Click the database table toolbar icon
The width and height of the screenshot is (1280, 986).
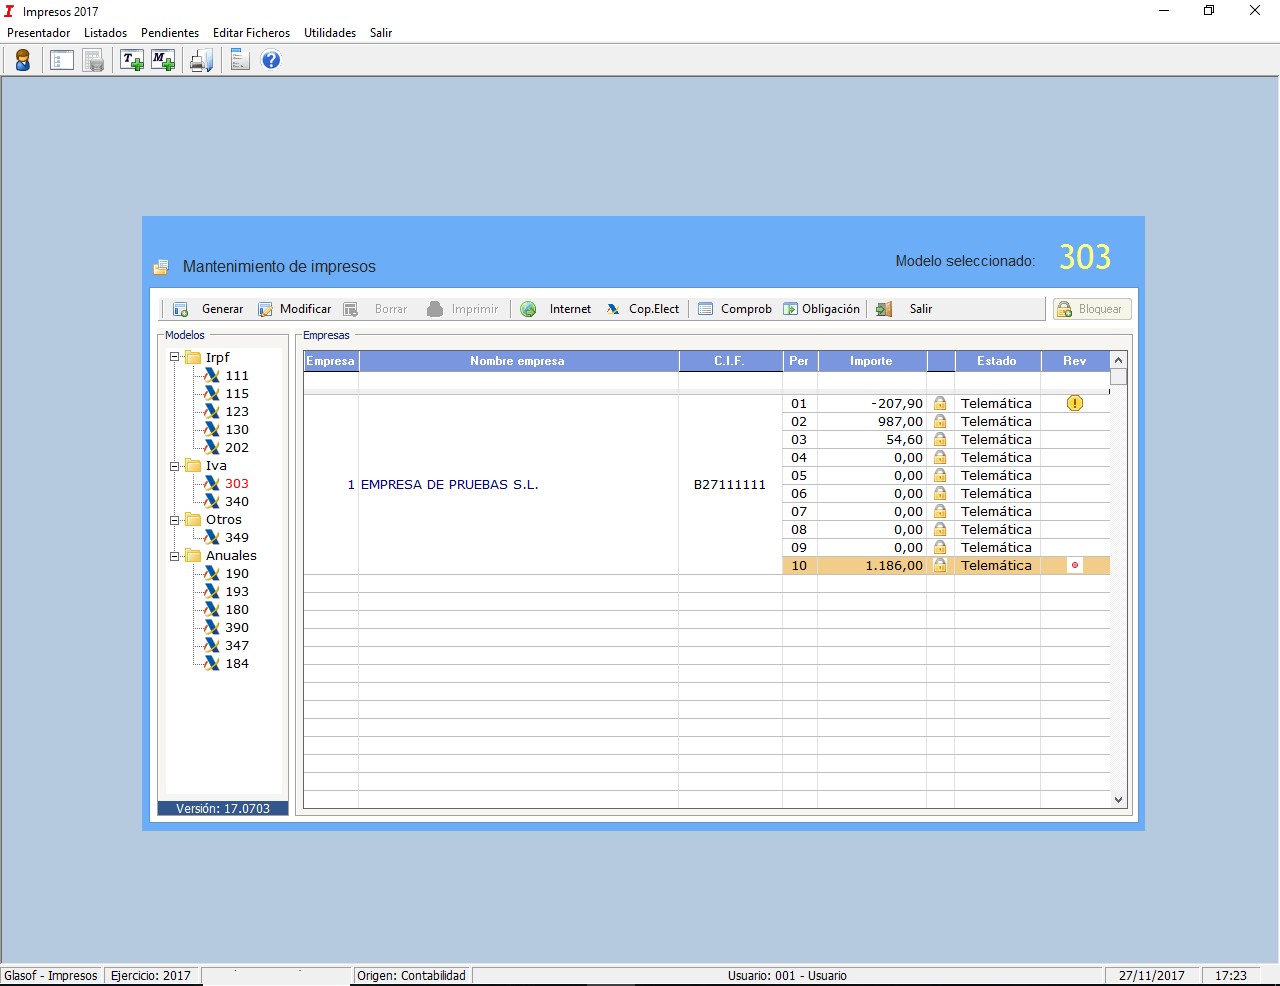(93, 61)
